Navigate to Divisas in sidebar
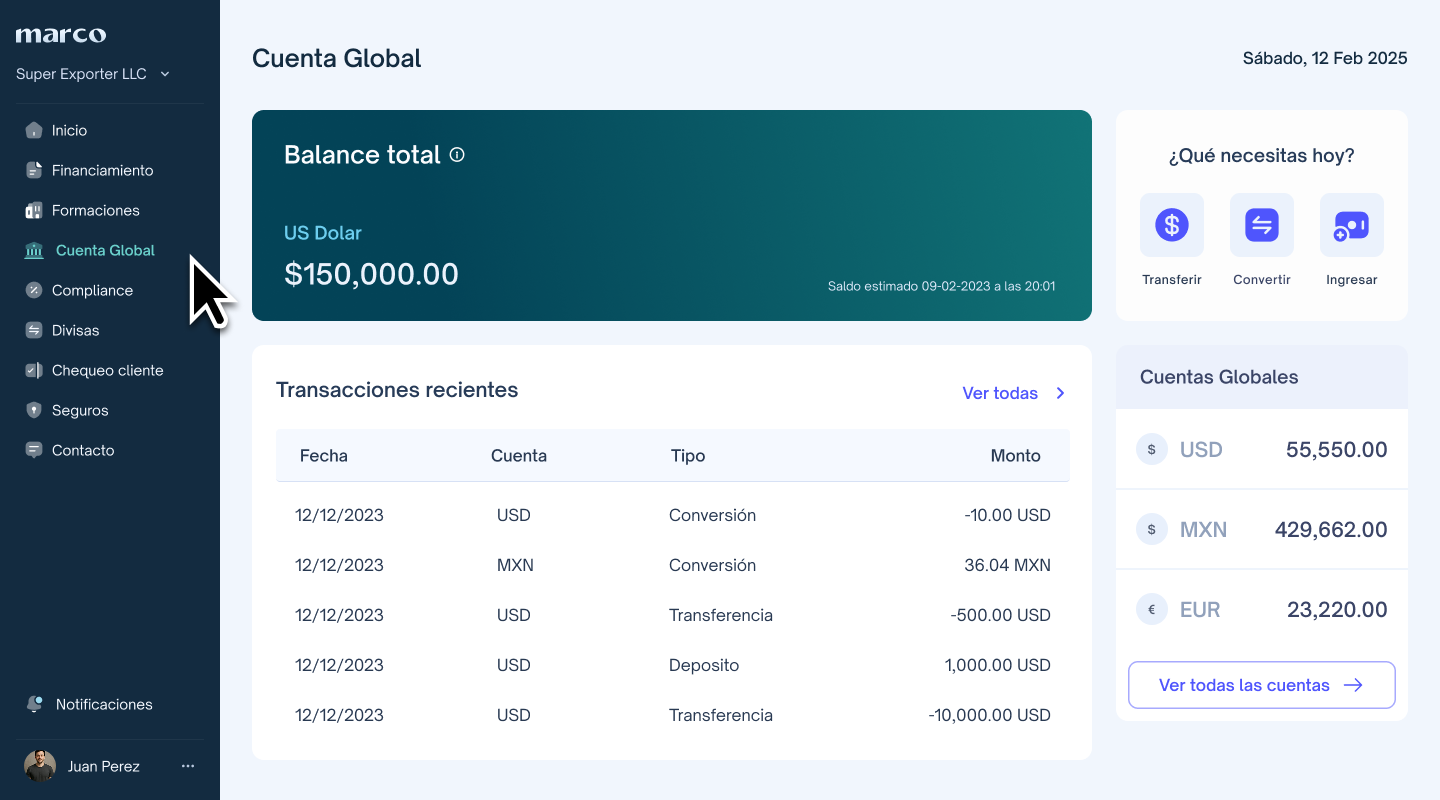1440x800 pixels. [x=75, y=330]
